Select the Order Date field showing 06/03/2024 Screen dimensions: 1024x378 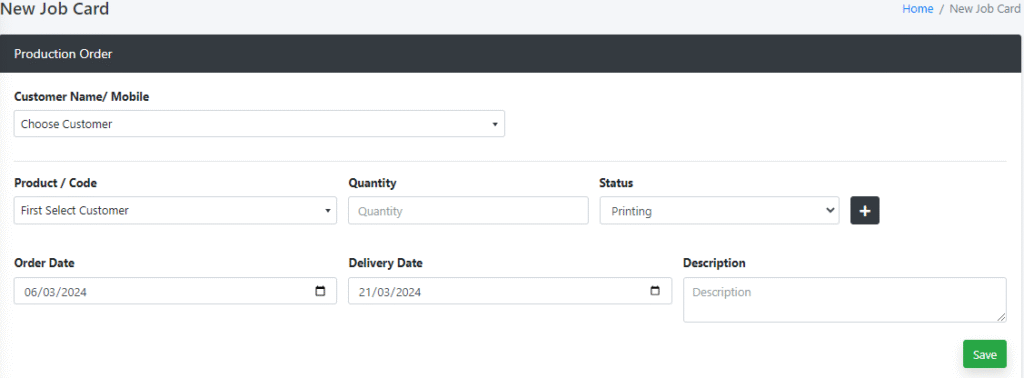point(175,291)
